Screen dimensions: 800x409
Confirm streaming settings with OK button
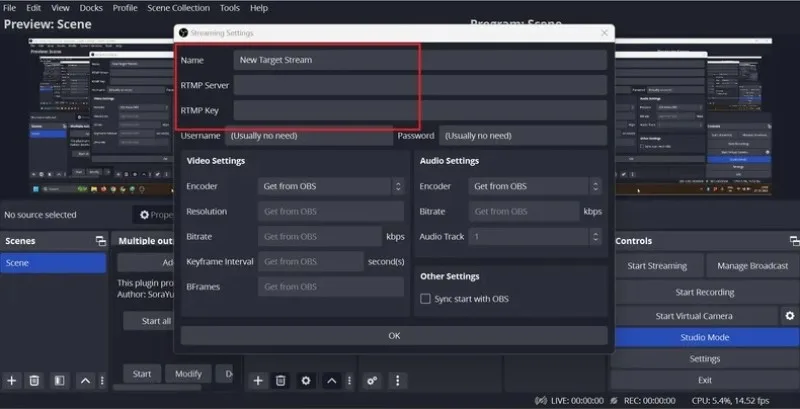pyautogui.click(x=394, y=336)
